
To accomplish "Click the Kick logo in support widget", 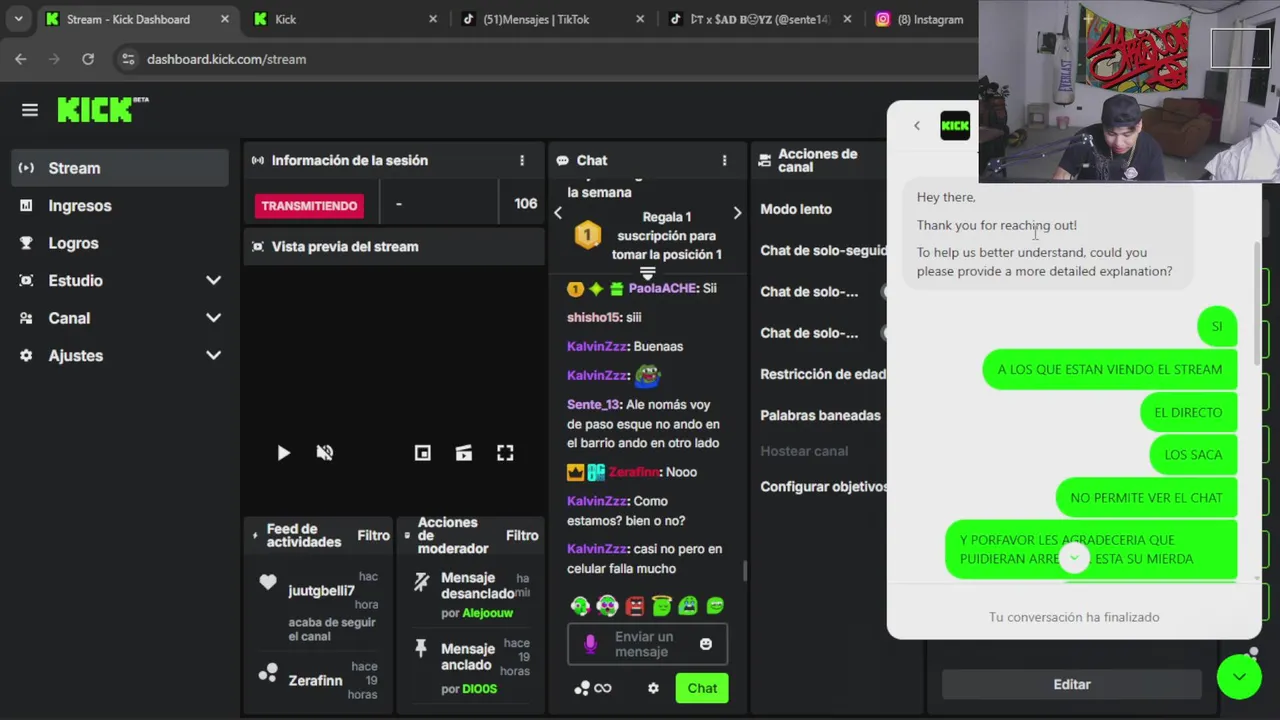I will 955,125.
